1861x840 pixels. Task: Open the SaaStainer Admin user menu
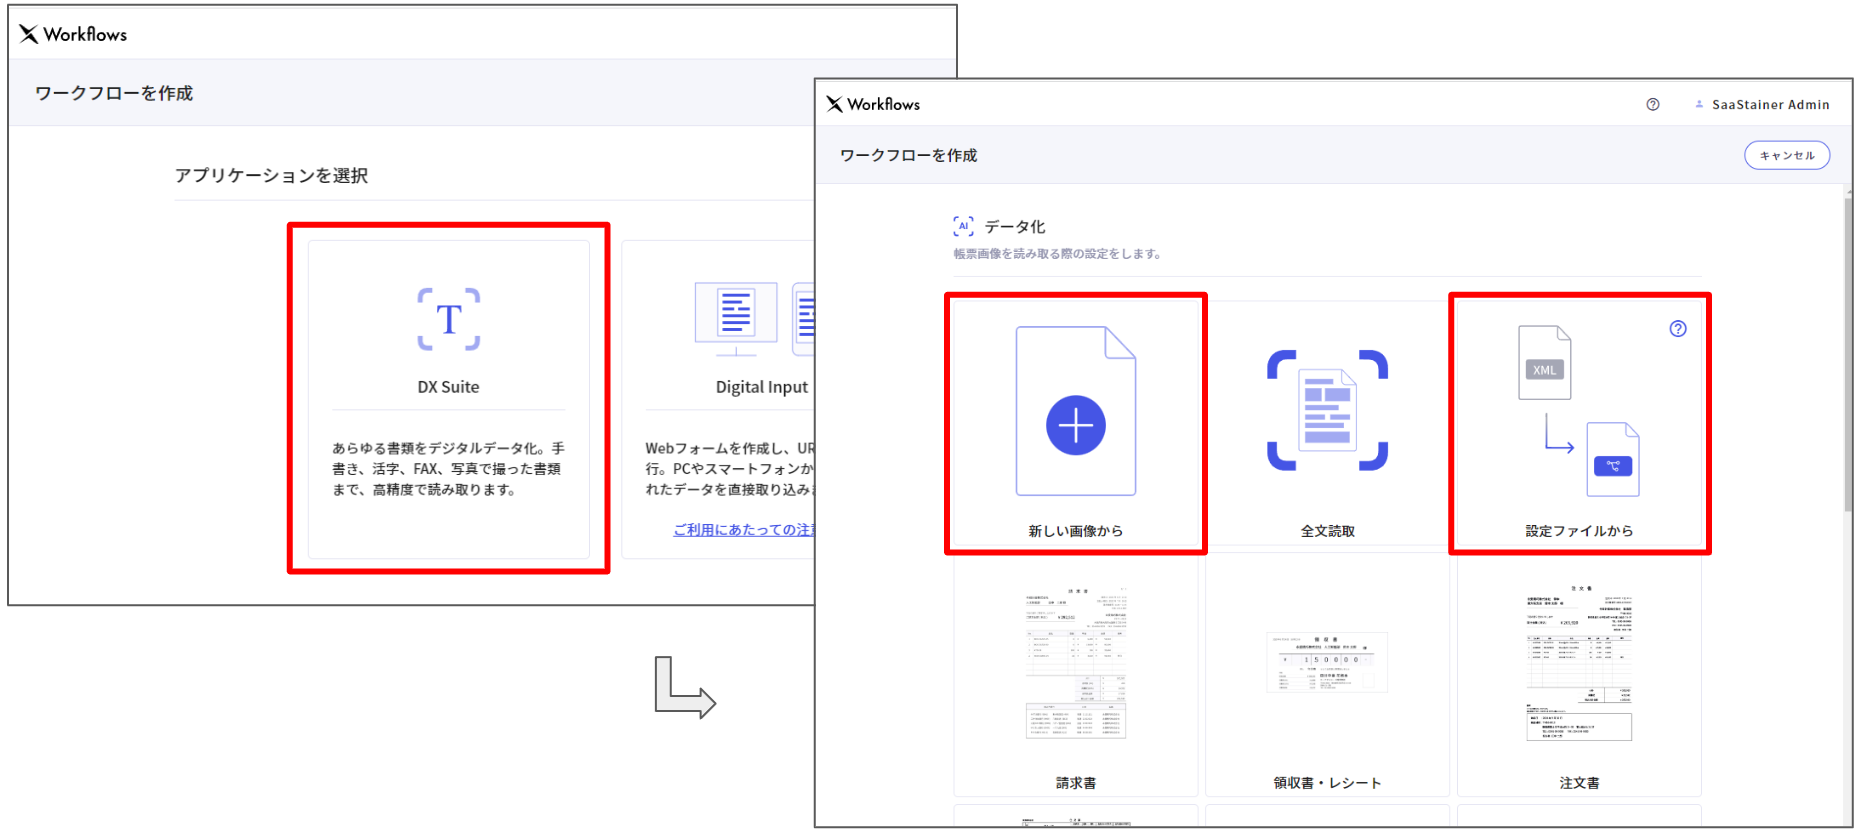(x=1762, y=104)
